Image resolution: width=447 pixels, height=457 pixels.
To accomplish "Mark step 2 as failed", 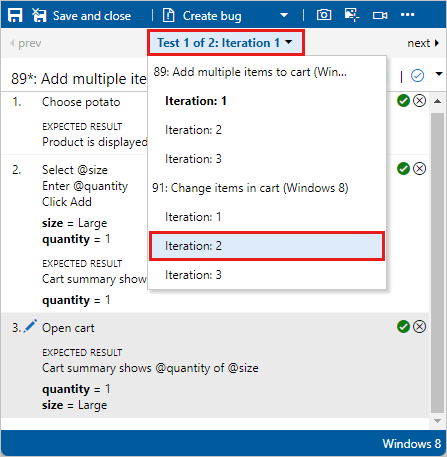I will click(419, 169).
